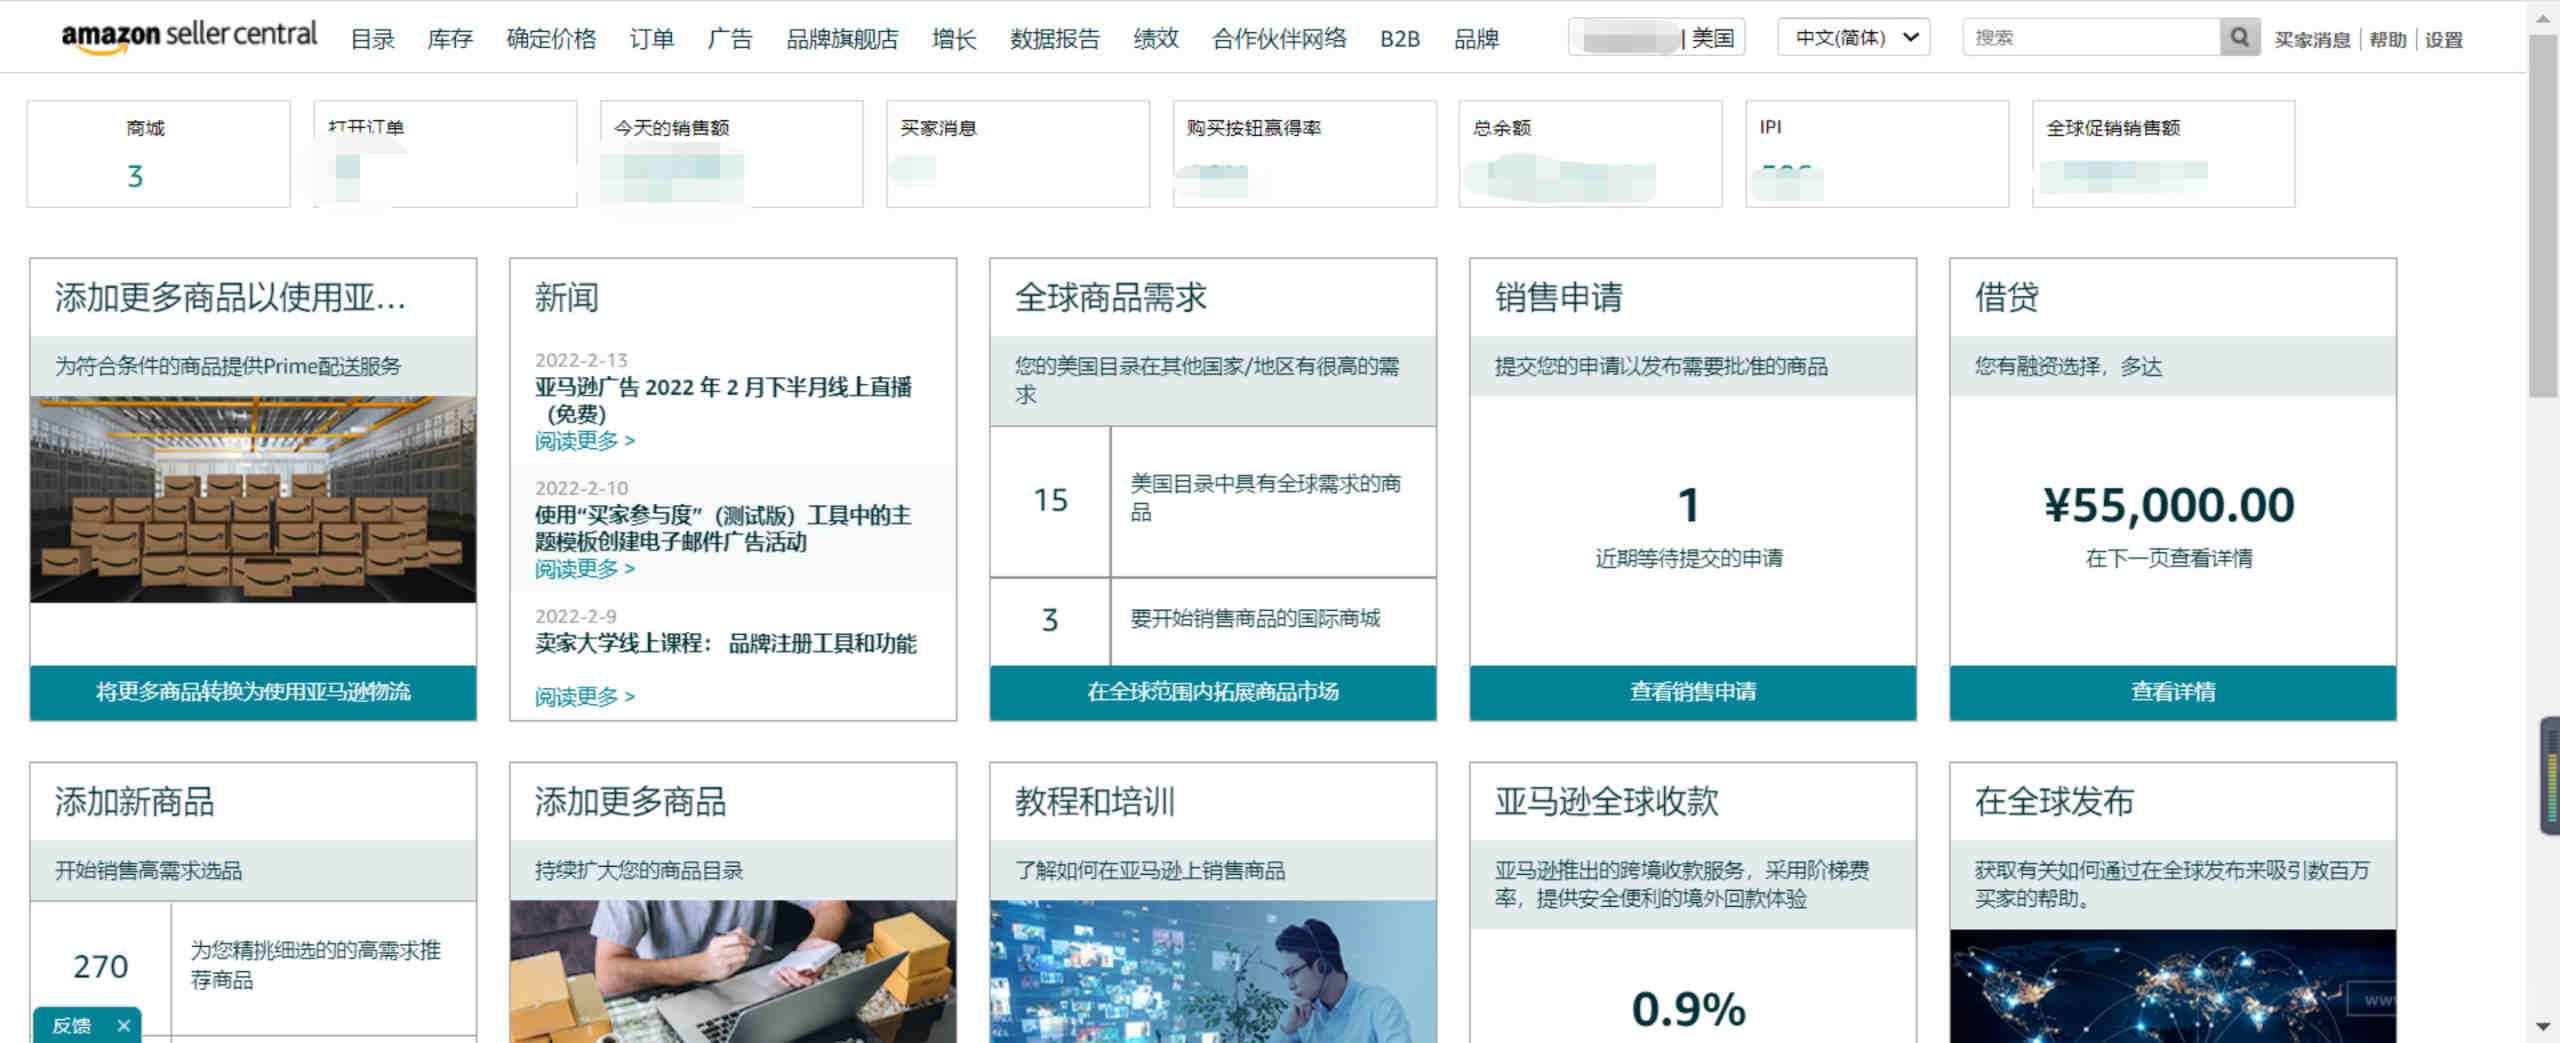This screenshot has width=2560, height=1043.
Task: Click the 今天的销售额 summary card
Action: pos(731,153)
